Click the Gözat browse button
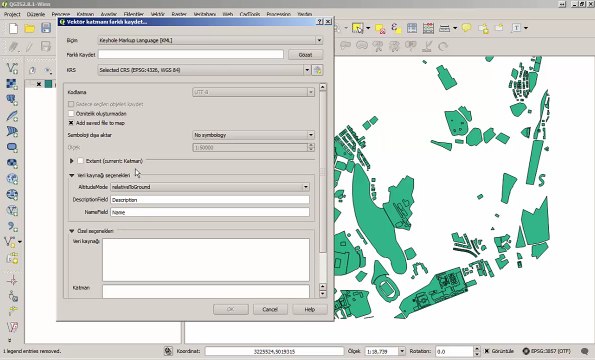The image size is (595, 360). pyautogui.click(x=305, y=55)
